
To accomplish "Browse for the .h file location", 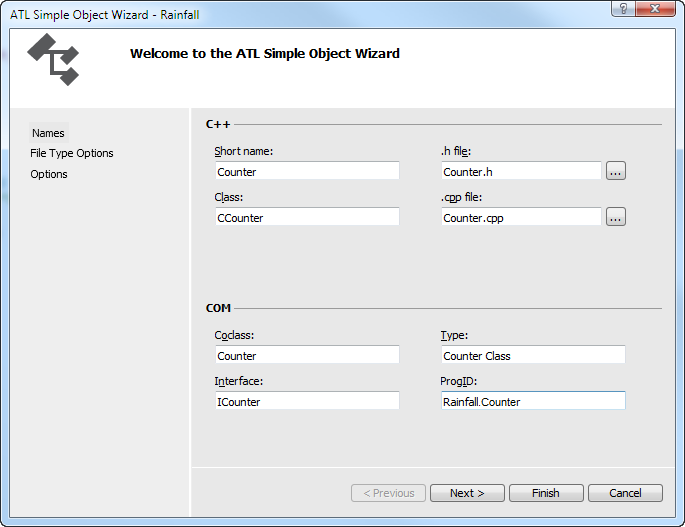I will tap(616, 171).
